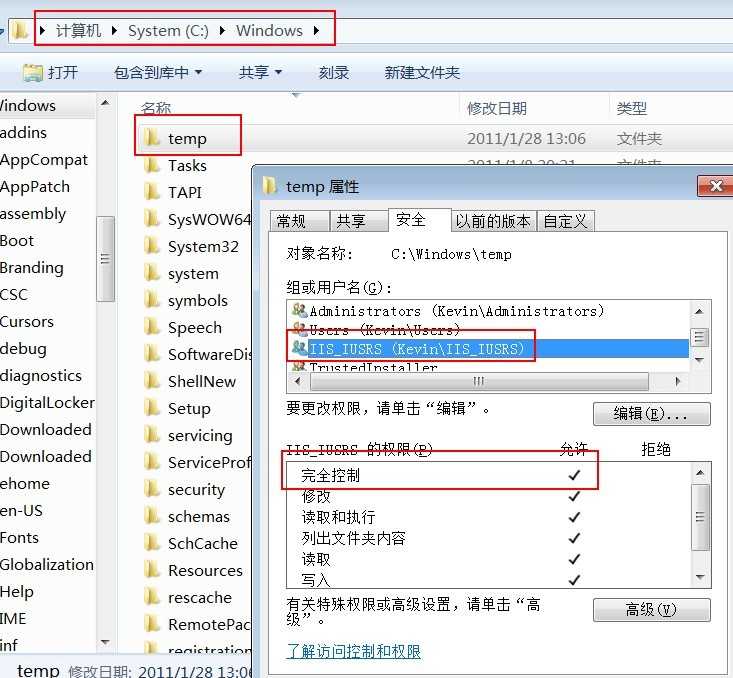The width and height of the screenshot is (733, 678).
Task: Click the 高级(V) button
Action: [652, 610]
